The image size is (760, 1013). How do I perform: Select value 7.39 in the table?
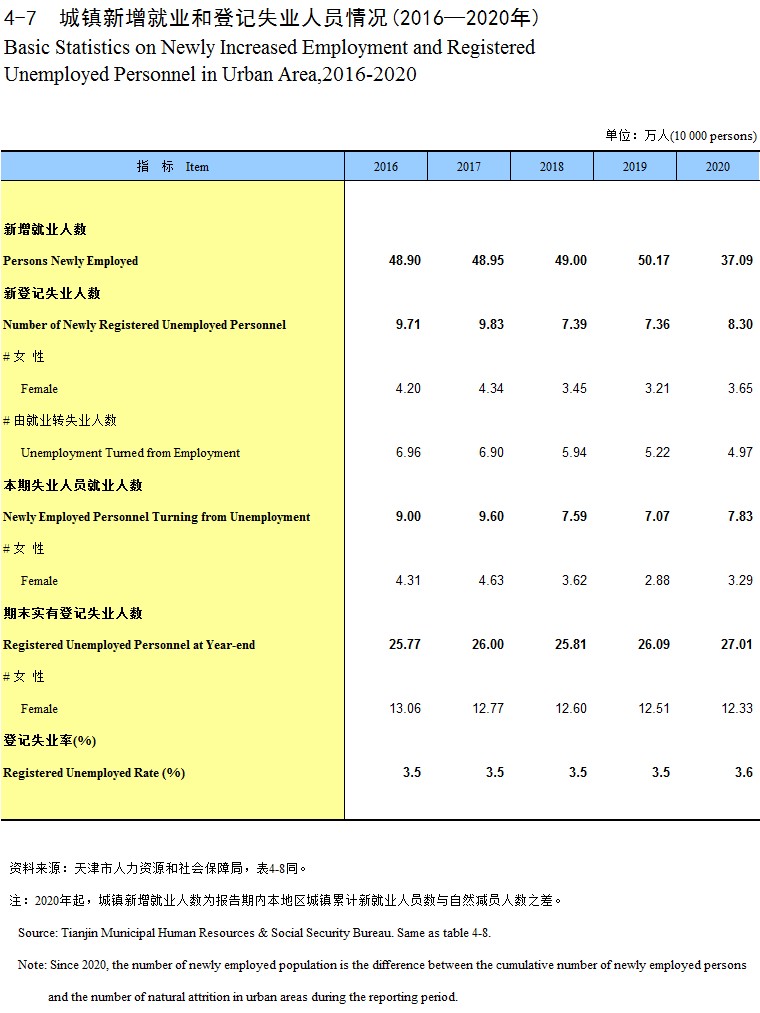coord(574,324)
